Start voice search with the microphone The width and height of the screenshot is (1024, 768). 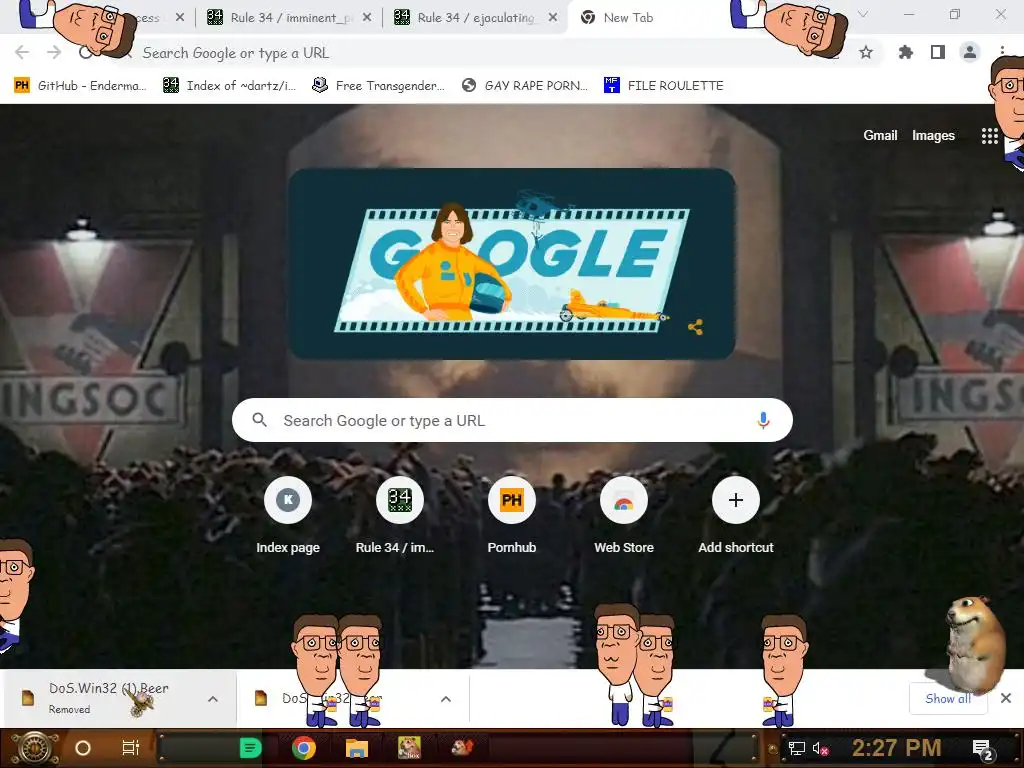[x=763, y=421]
